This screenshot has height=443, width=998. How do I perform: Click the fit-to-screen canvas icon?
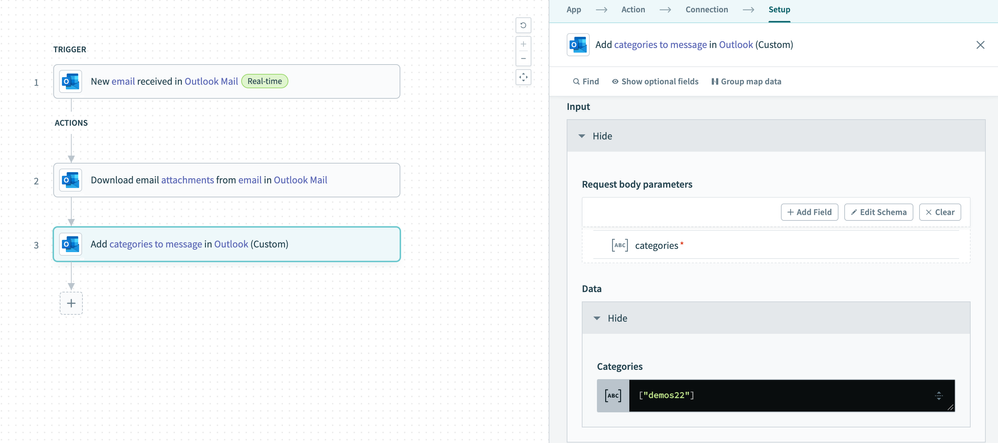click(x=523, y=78)
